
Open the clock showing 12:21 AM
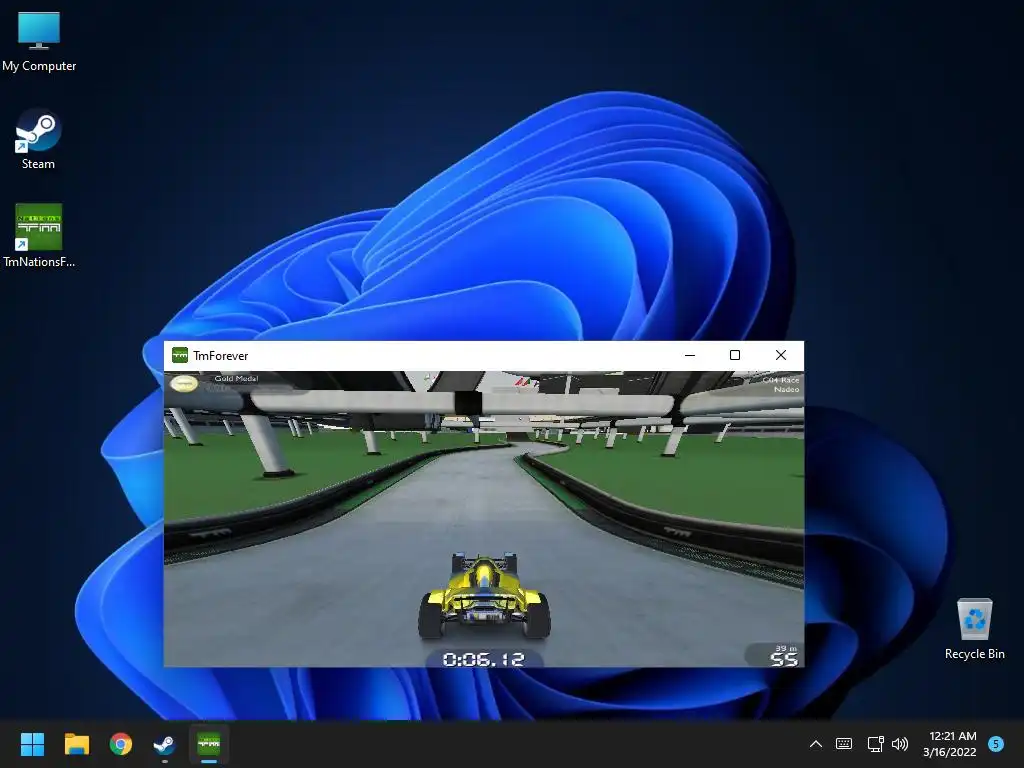[x=950, y=744]
